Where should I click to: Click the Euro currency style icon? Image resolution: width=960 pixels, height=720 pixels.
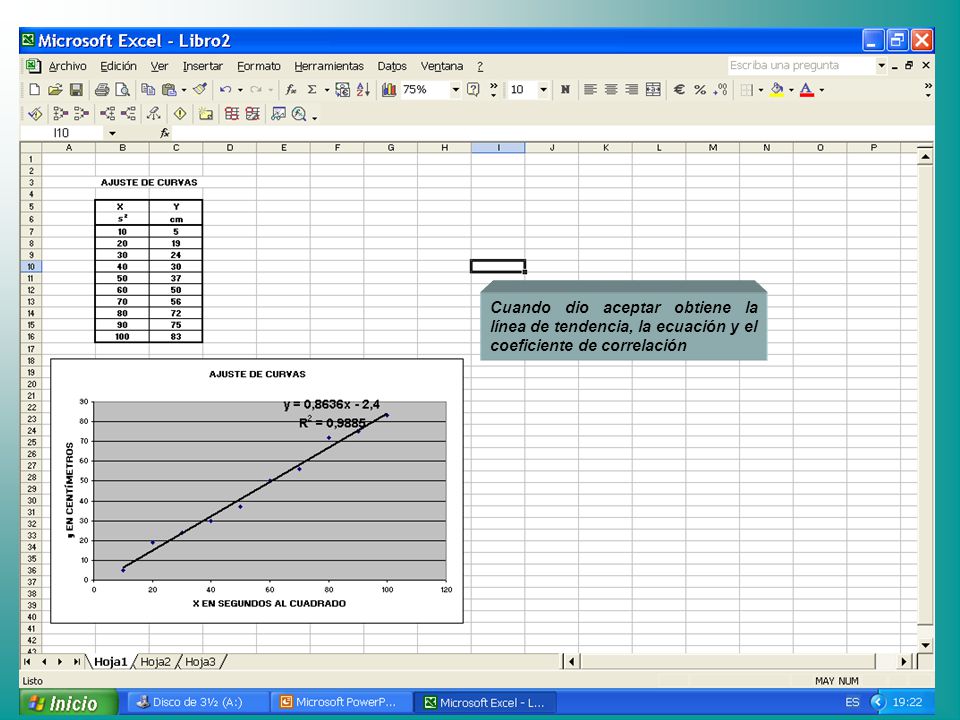(678, 90)
